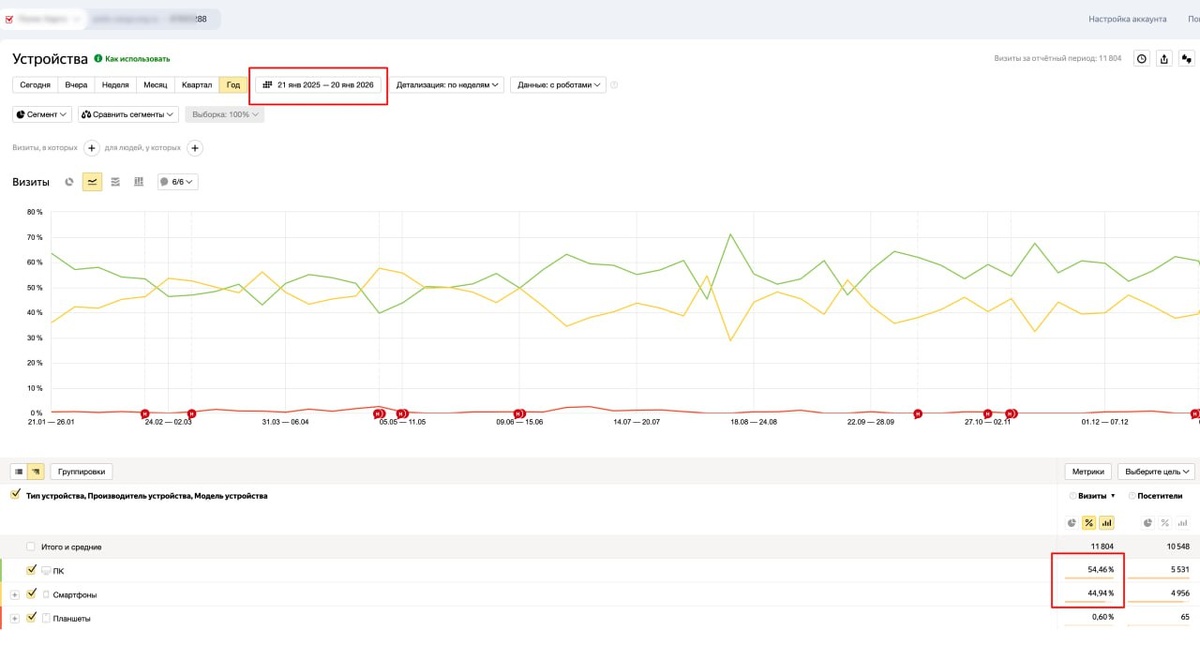The image size is (1200, 660).
Task: Select tree table view icon
Action: click(35, 471)
